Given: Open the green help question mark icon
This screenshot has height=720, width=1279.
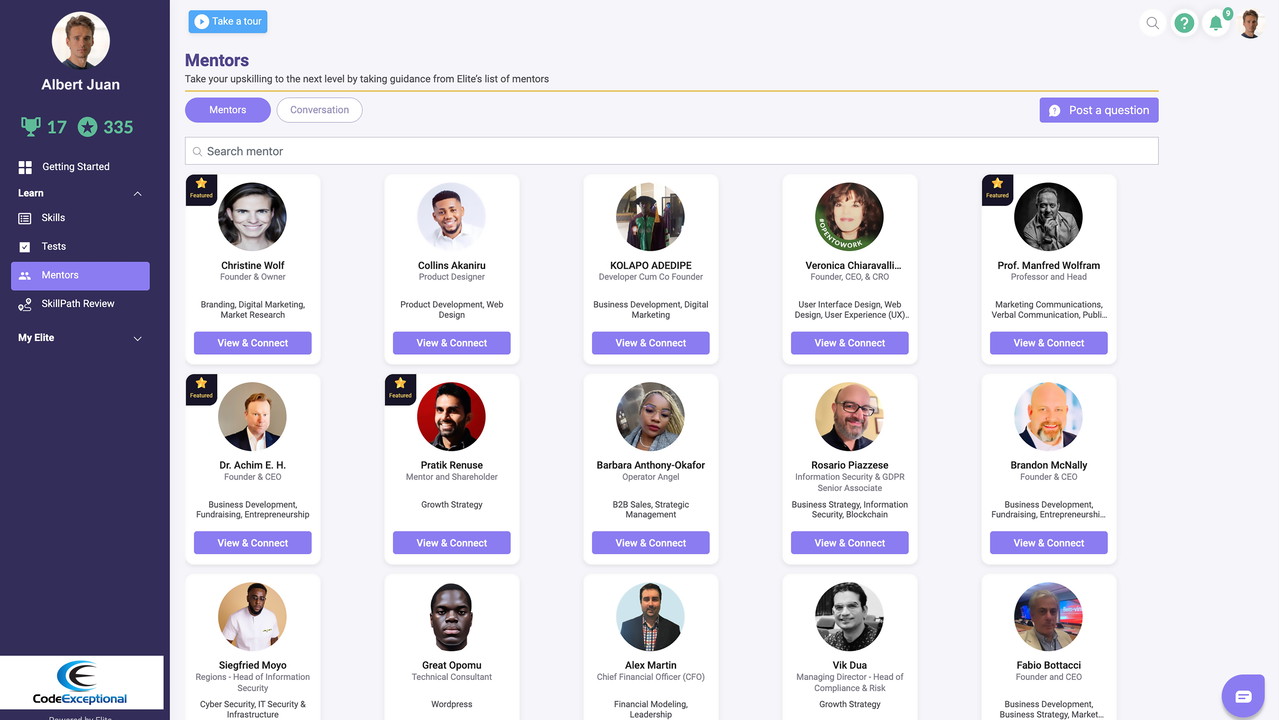Looking at the screenshot, I should (x=1184, y=23).
